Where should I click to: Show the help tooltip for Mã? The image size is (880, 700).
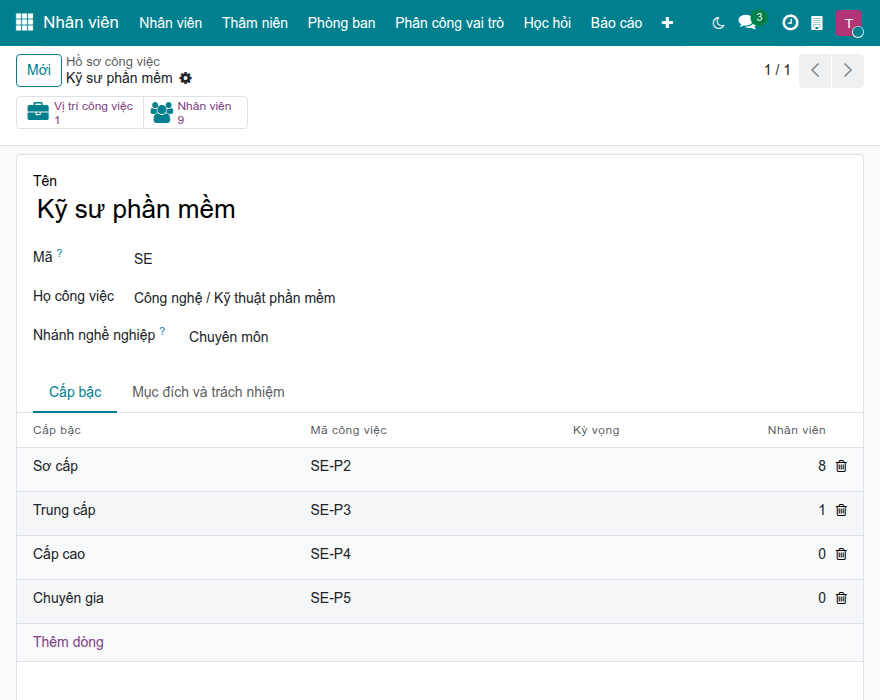(x=59, y=253)
